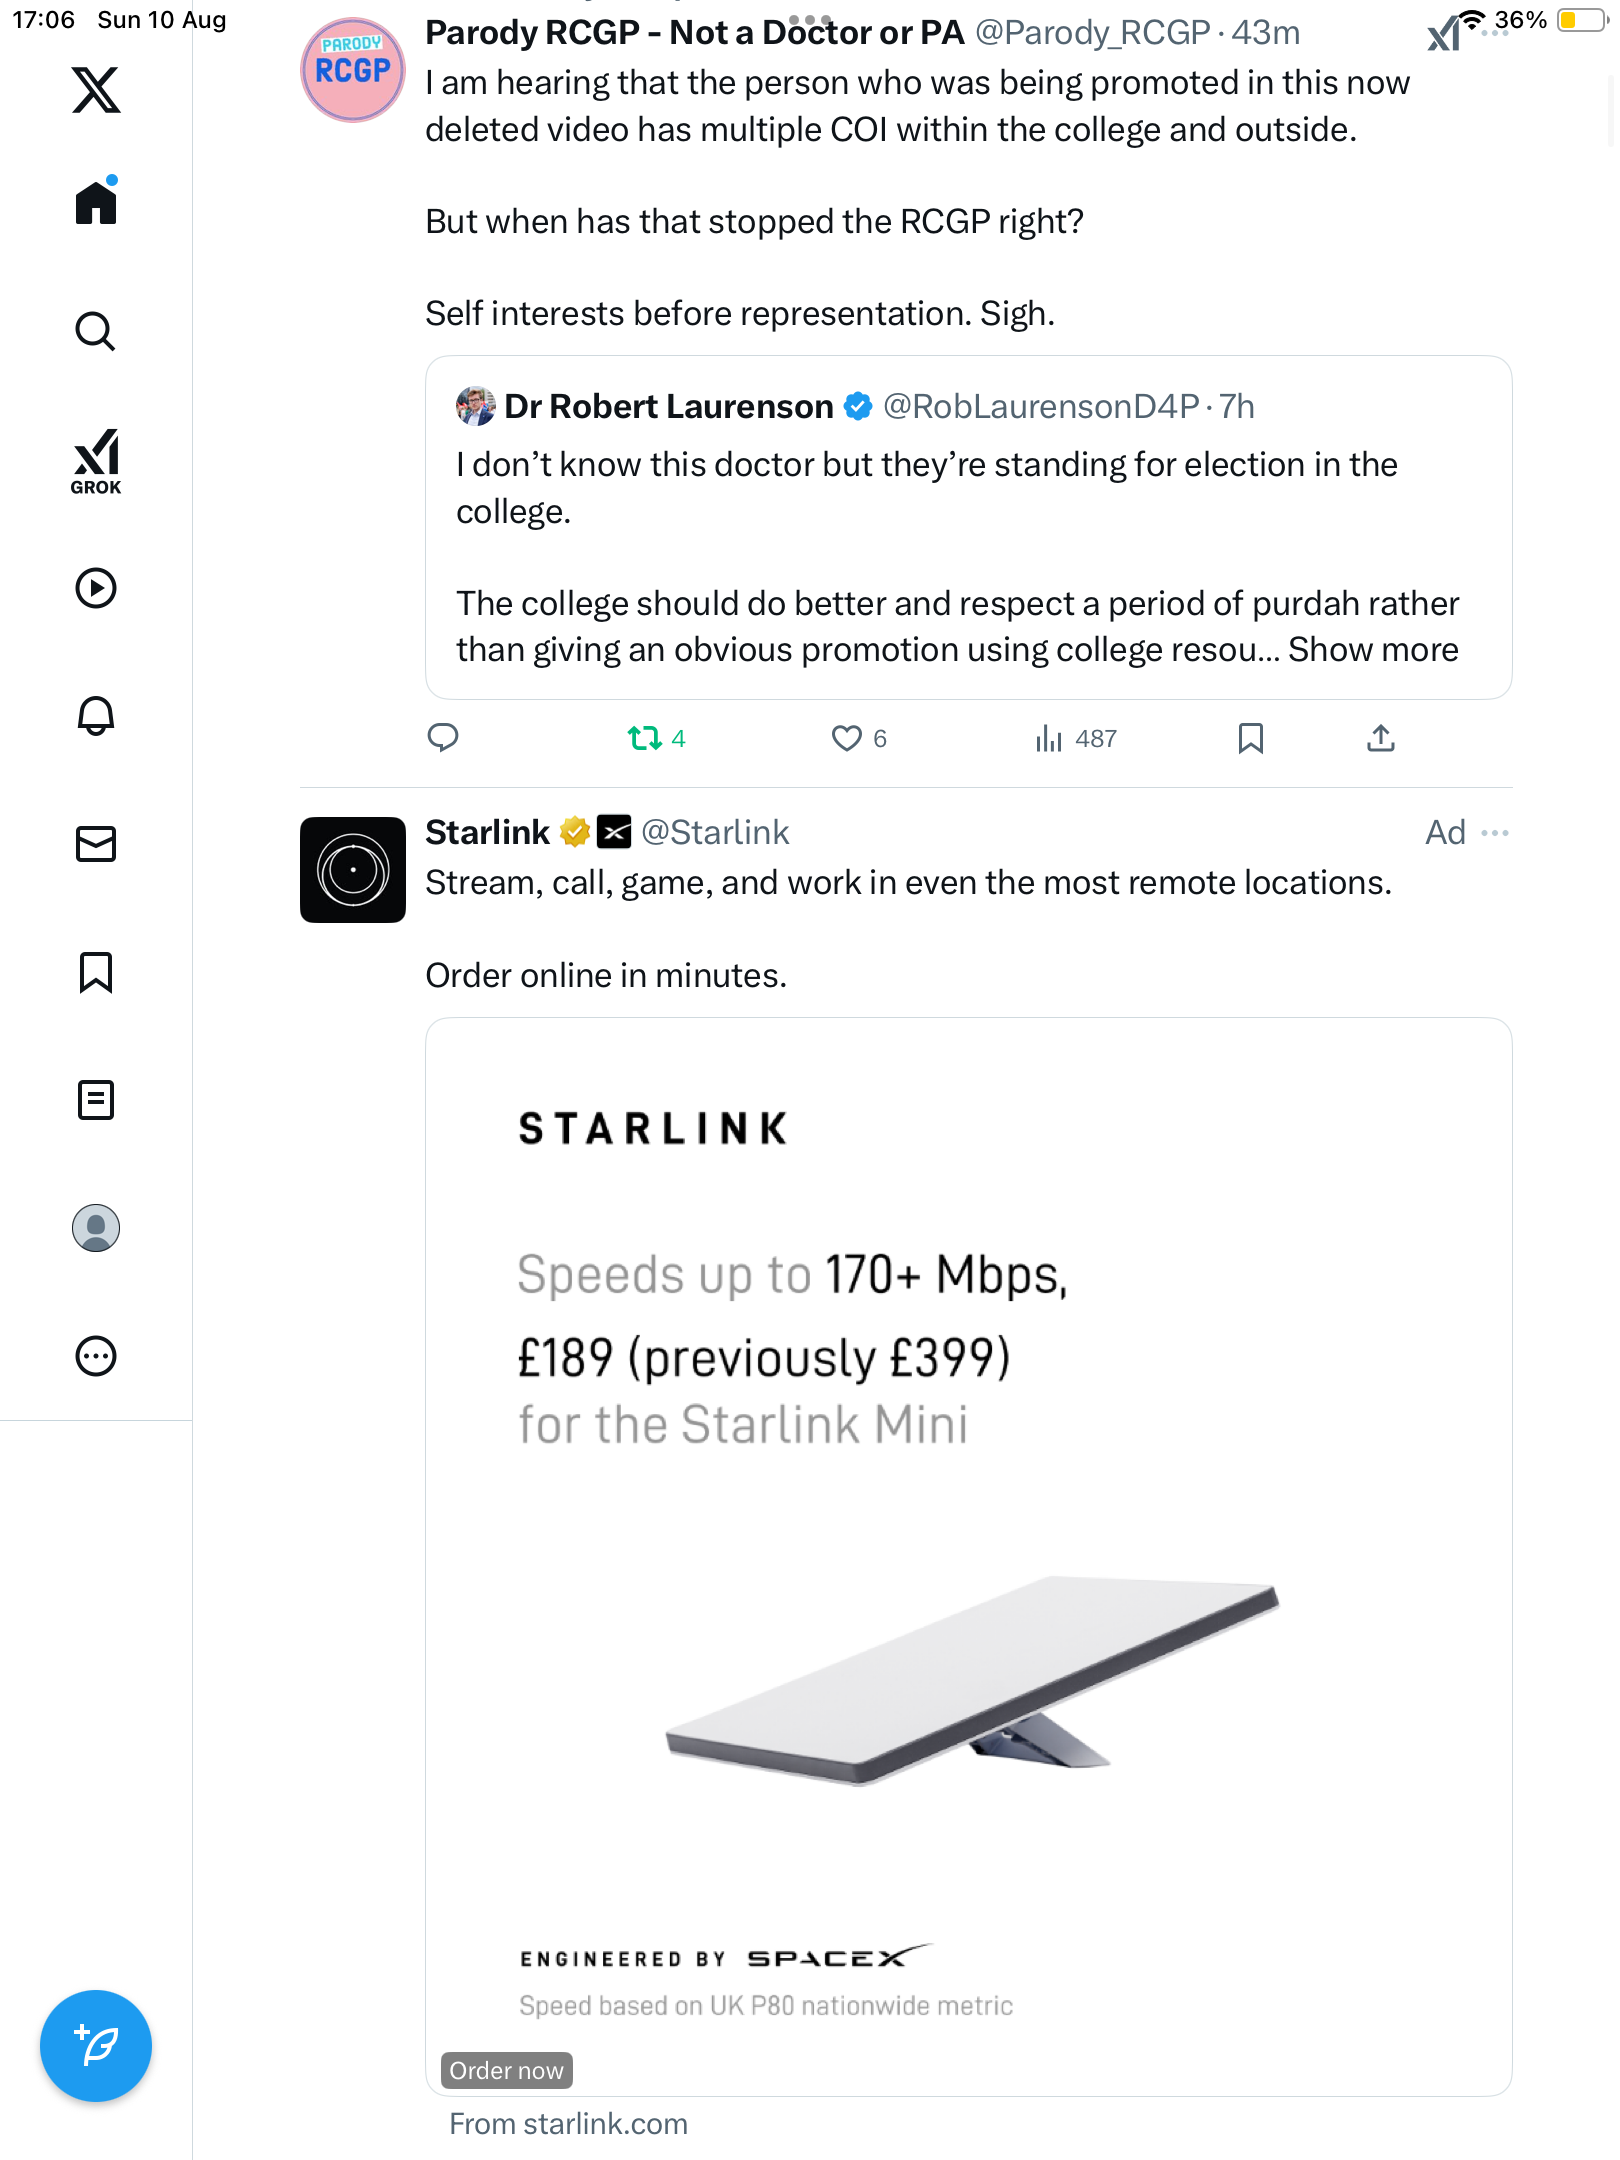Open the More circle menu in sidebar
Screen dimensions: 1620x2160
pyautogui.click(x=96, y=1356)
